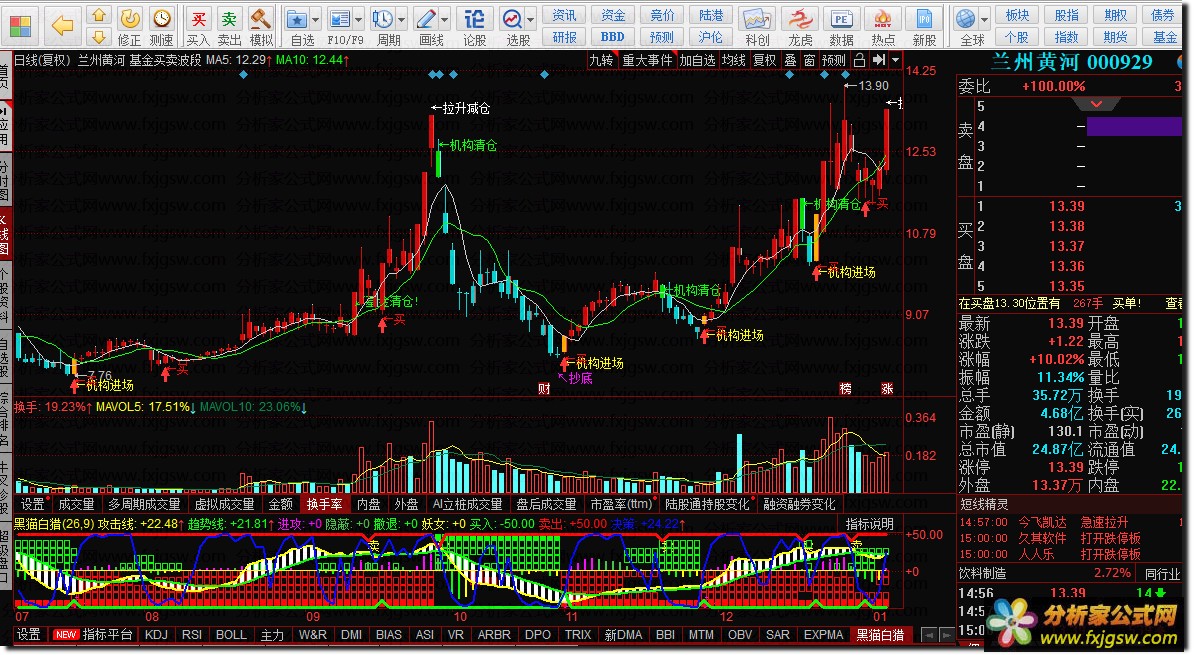Click the red 买入 buy icon

coord(198,18)
